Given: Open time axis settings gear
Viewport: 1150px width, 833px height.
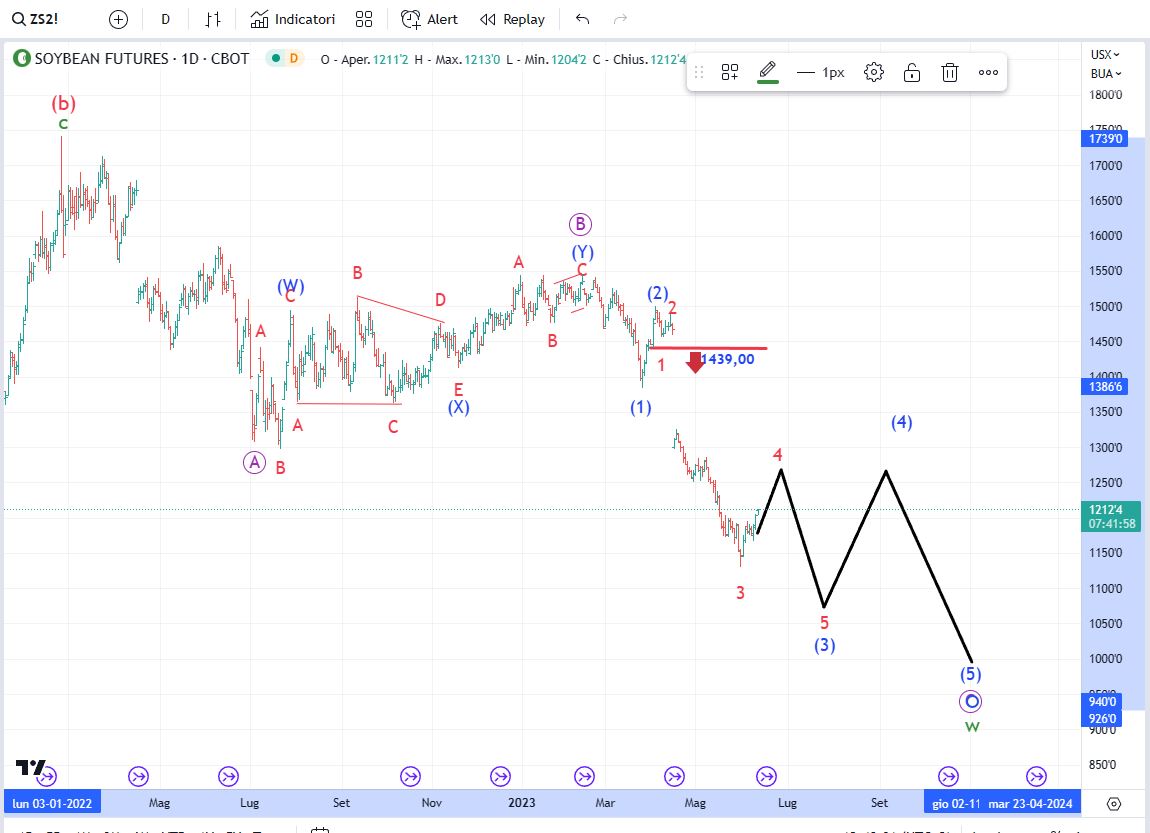Looking at the screenshot, I should coord(1113,804).
